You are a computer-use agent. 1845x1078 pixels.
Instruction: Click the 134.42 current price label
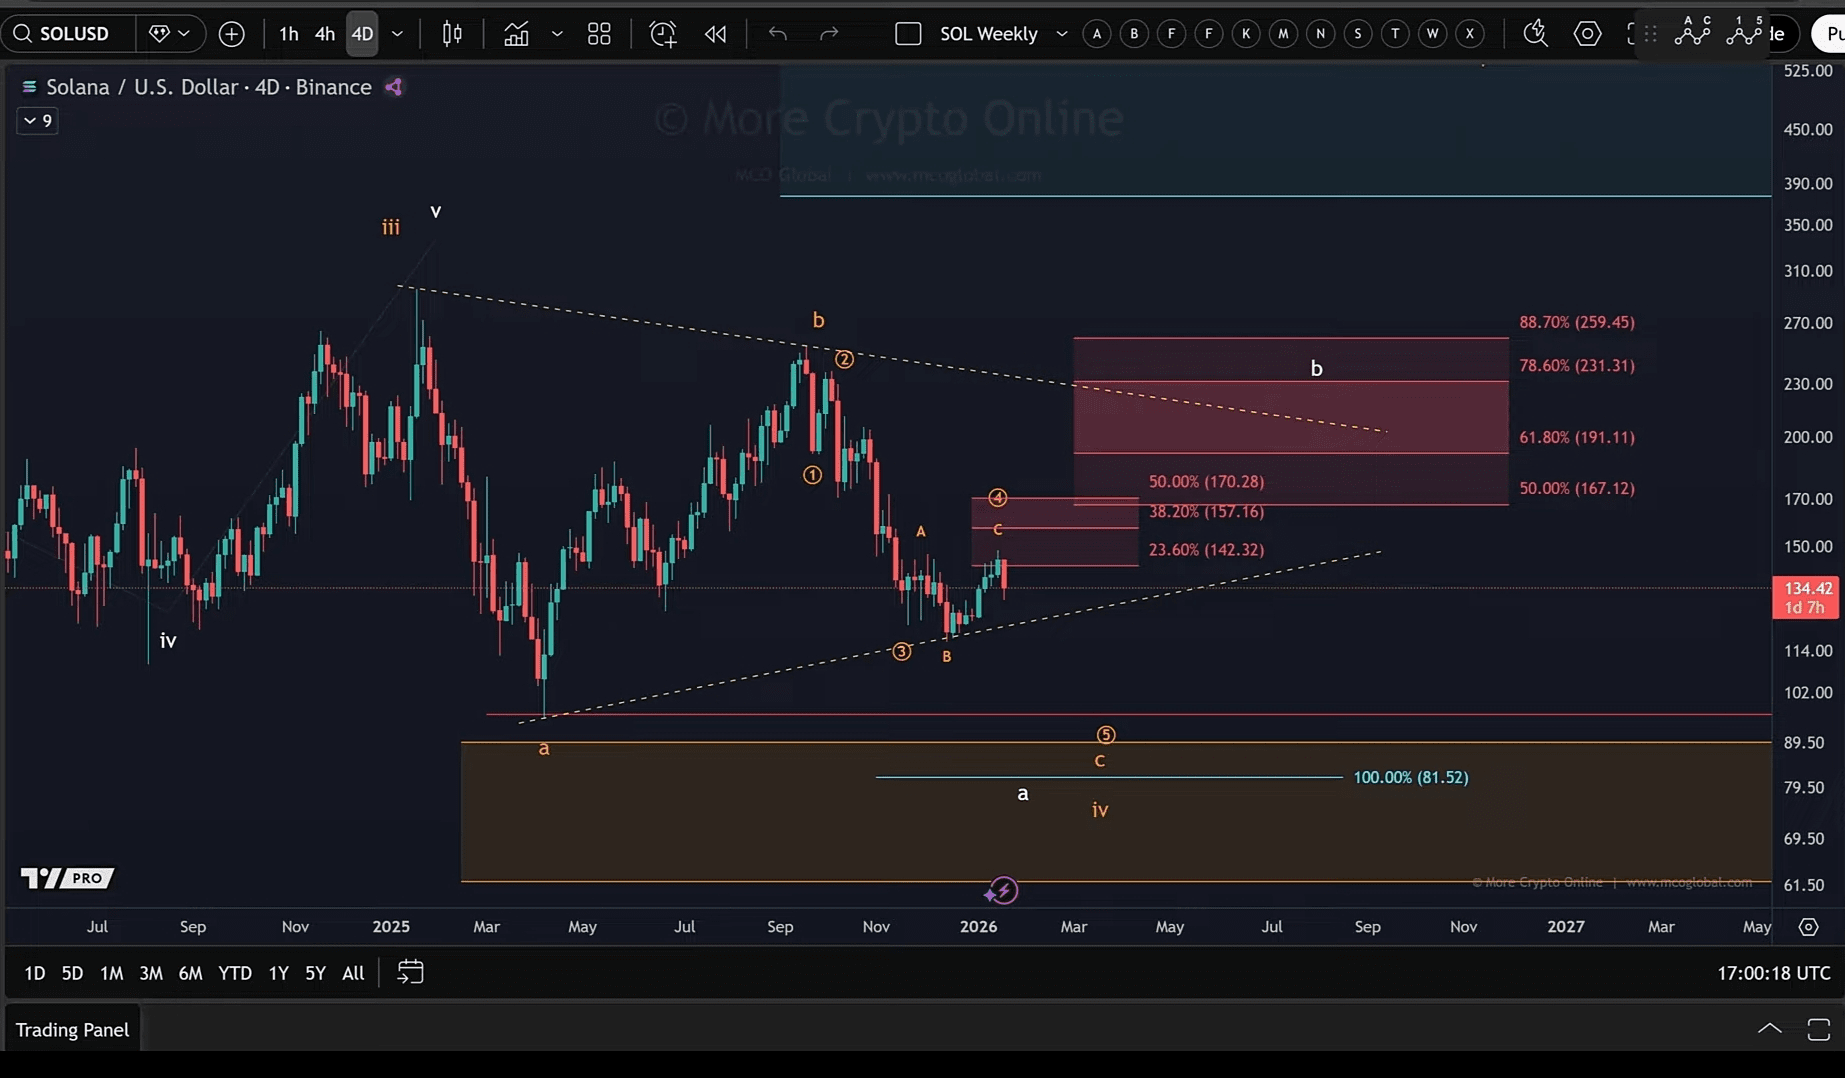pyautogui.click(x=1806, y=598)
